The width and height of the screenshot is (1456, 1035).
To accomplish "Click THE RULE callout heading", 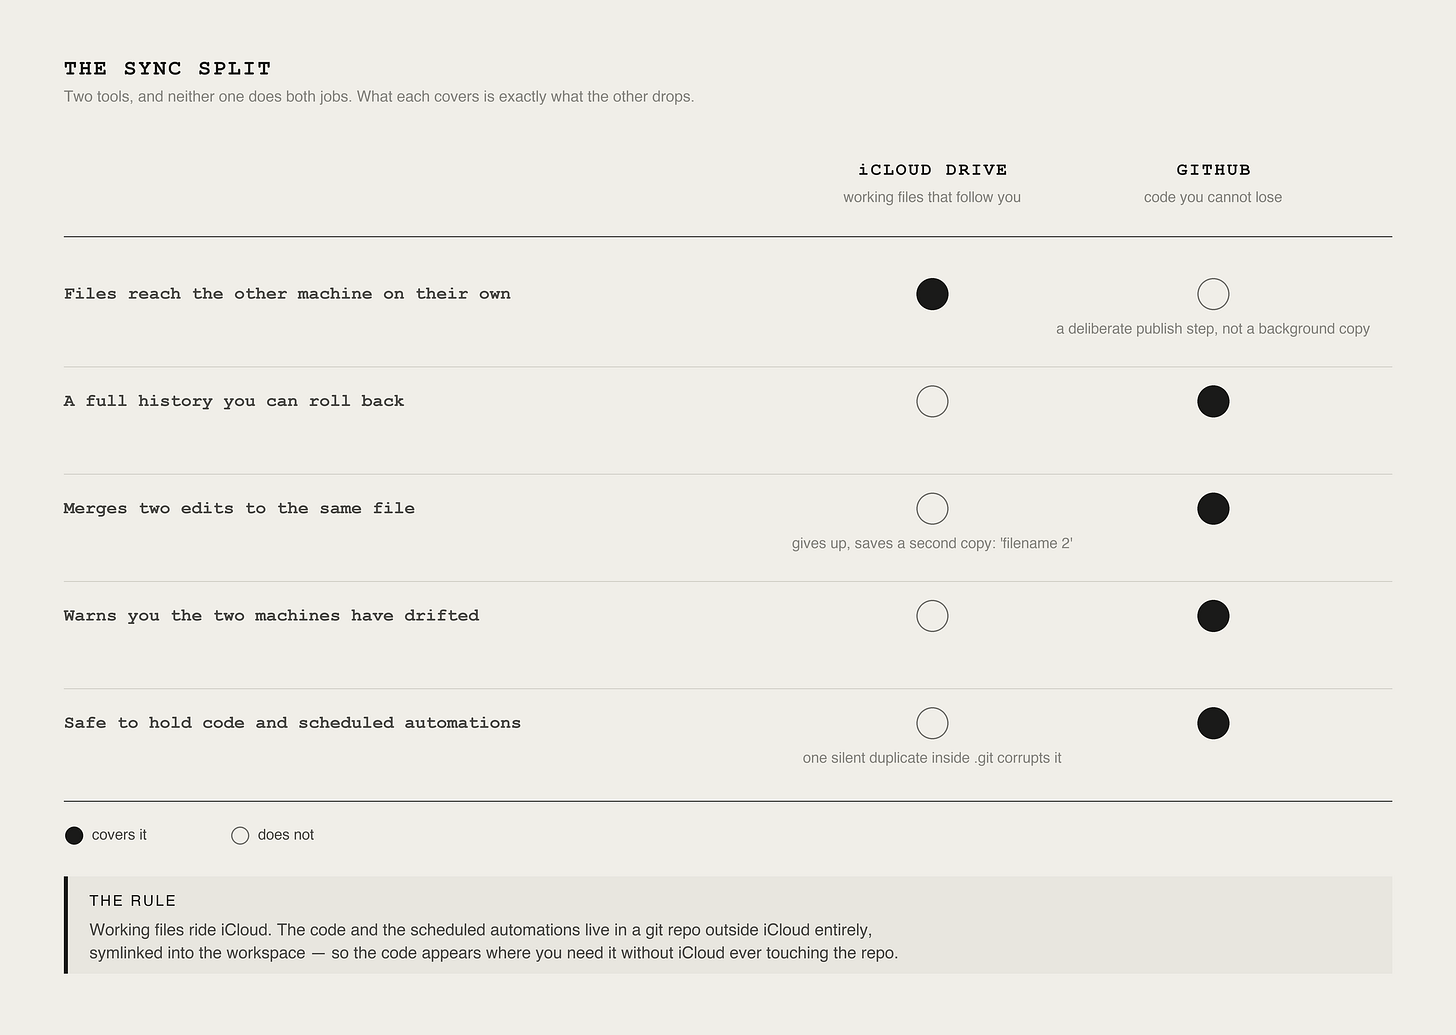I will tap(132, 901).
